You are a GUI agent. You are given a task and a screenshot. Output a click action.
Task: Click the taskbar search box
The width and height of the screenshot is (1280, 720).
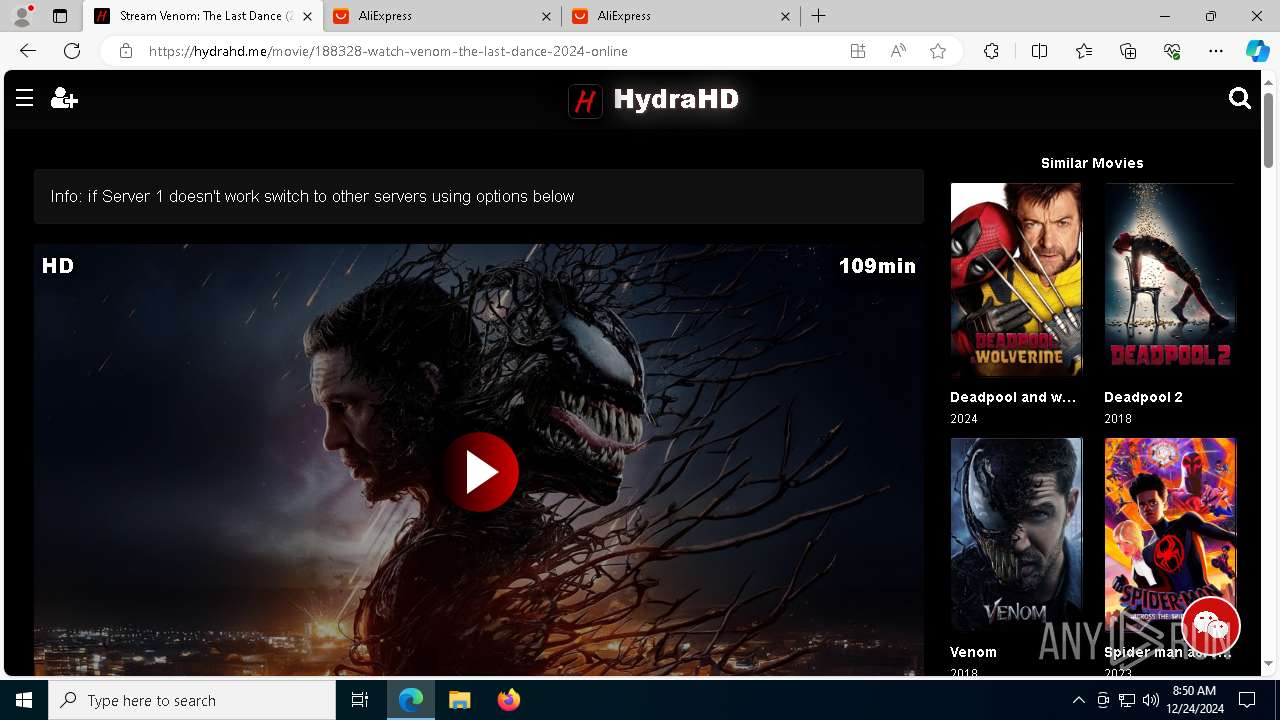pyautogui.click(x=192, y=700)
